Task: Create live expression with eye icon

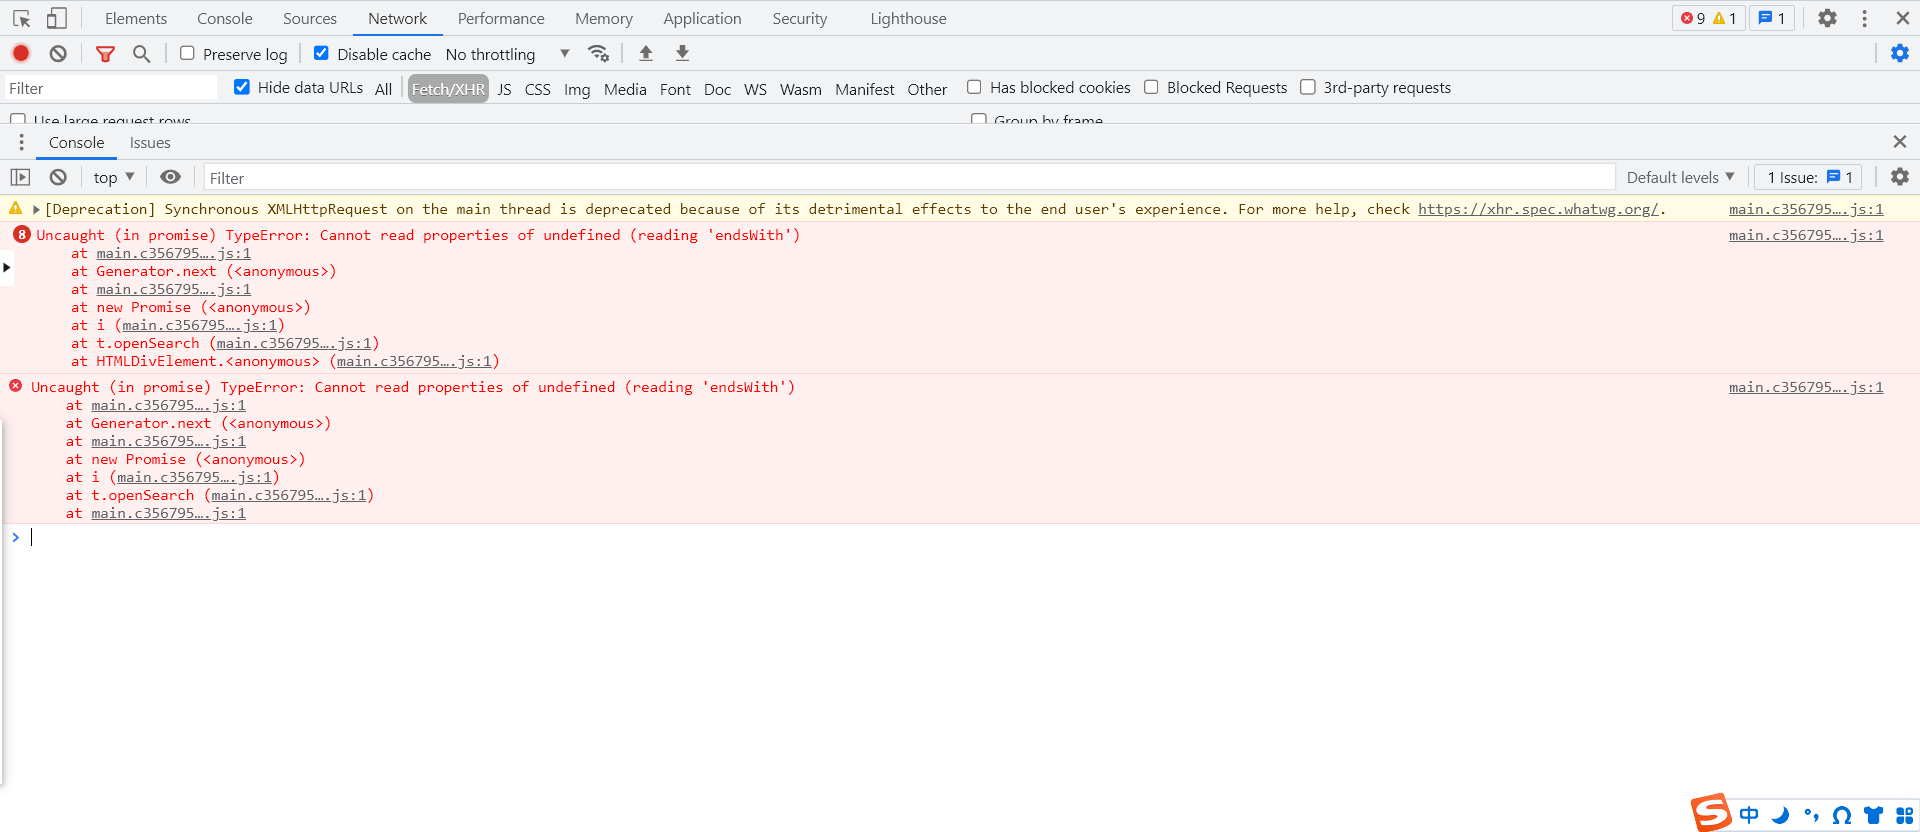Action: pos(171,177)
